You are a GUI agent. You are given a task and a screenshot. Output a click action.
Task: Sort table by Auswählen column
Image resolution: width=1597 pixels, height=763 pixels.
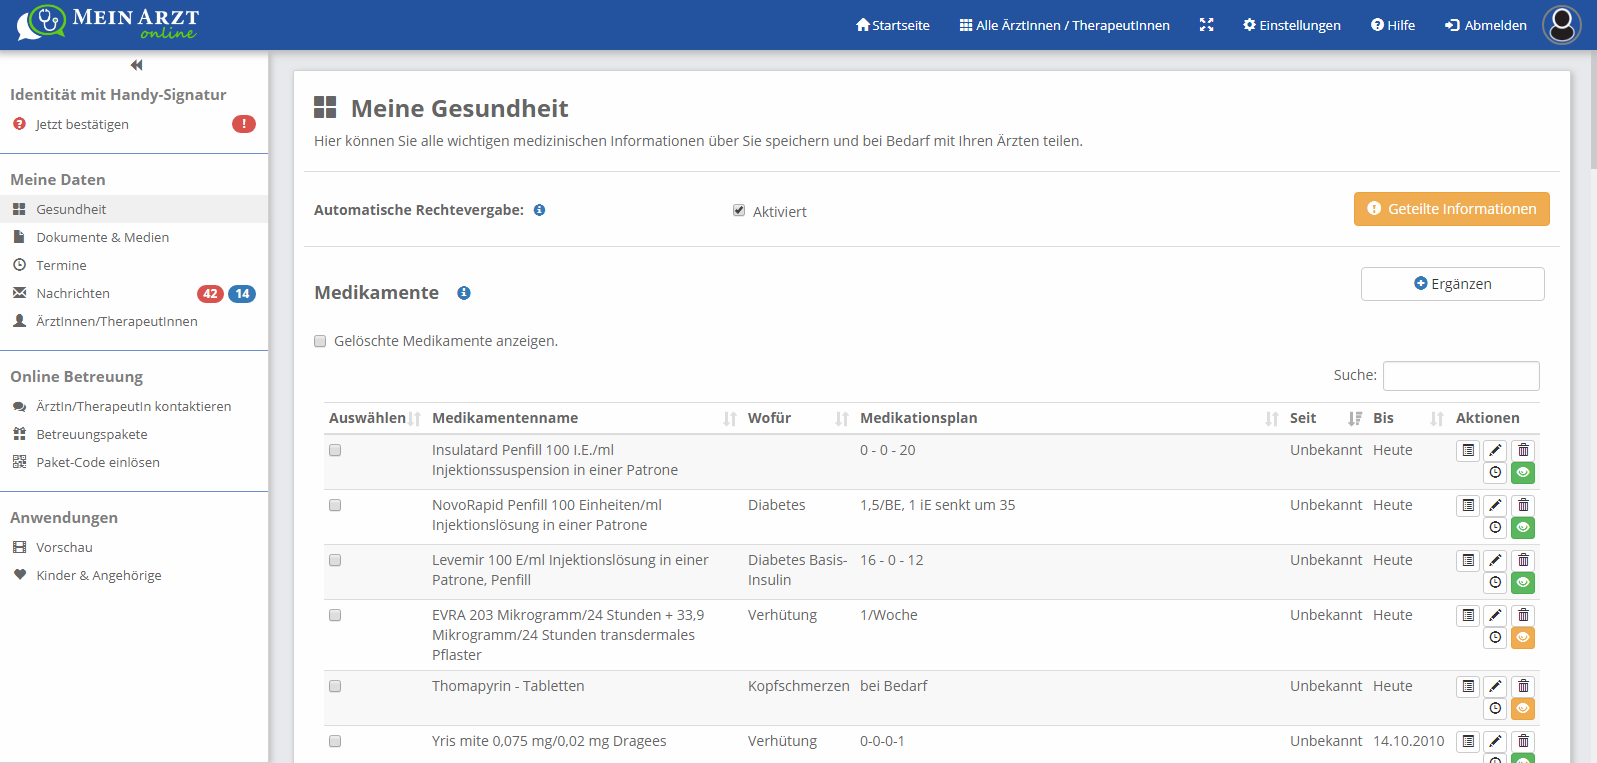coord(374,418)
